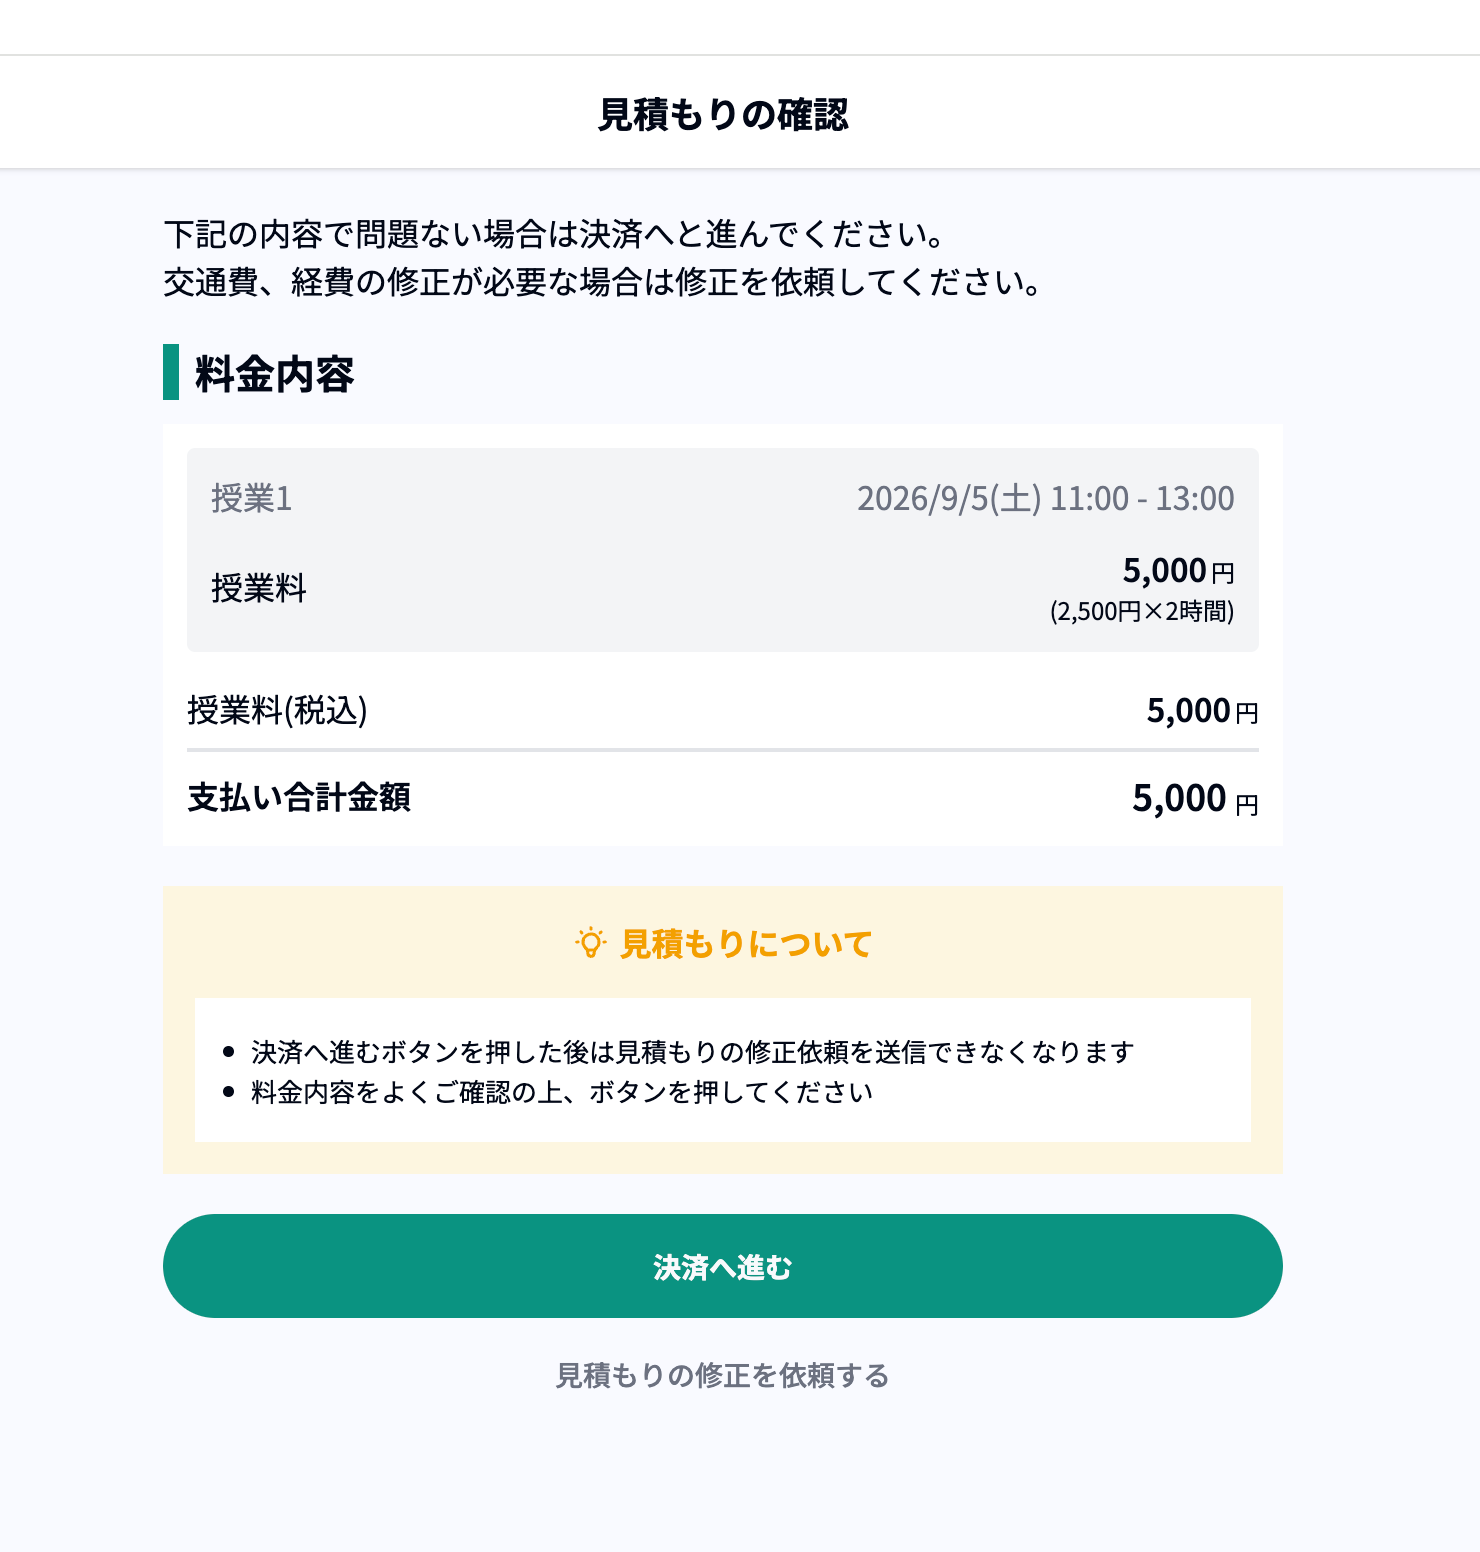The image size is (1480, 1552).
Task: Select the 見積もりの確認 page title
Action: click(722, 114)
